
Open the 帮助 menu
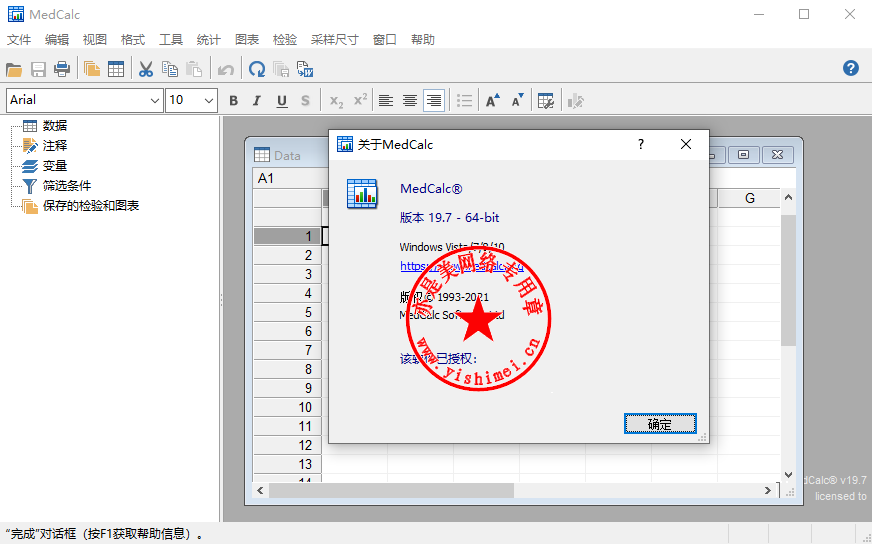pyautogui.click(x=423, y=39)
